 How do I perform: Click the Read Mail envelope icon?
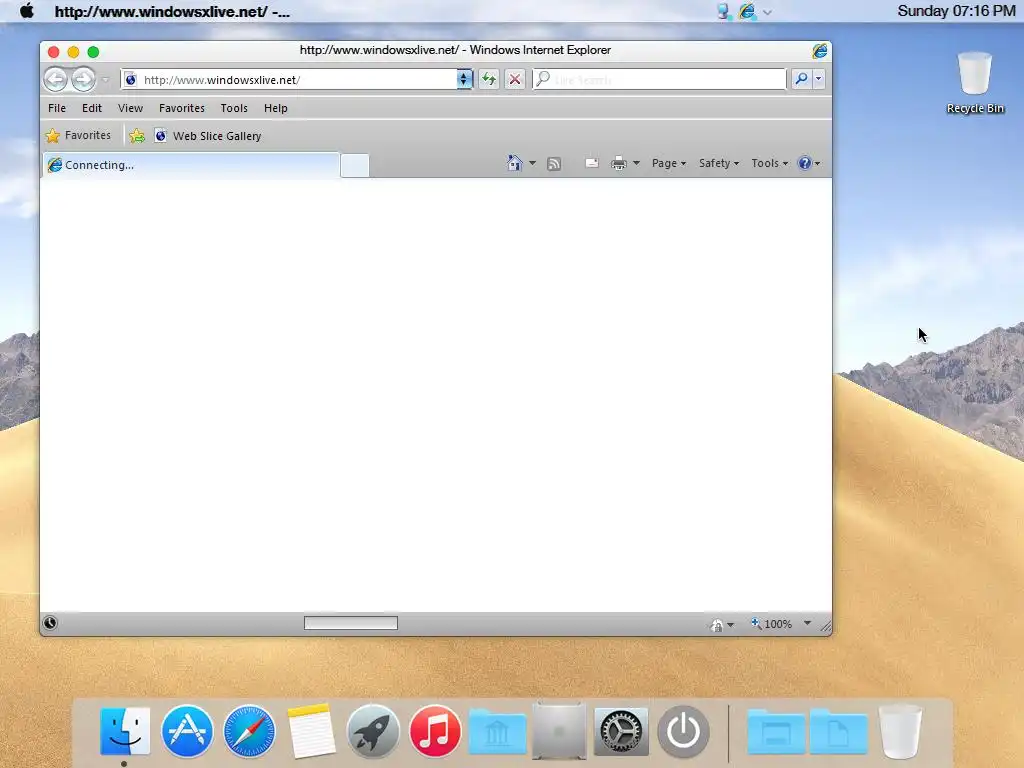point(592,163)
